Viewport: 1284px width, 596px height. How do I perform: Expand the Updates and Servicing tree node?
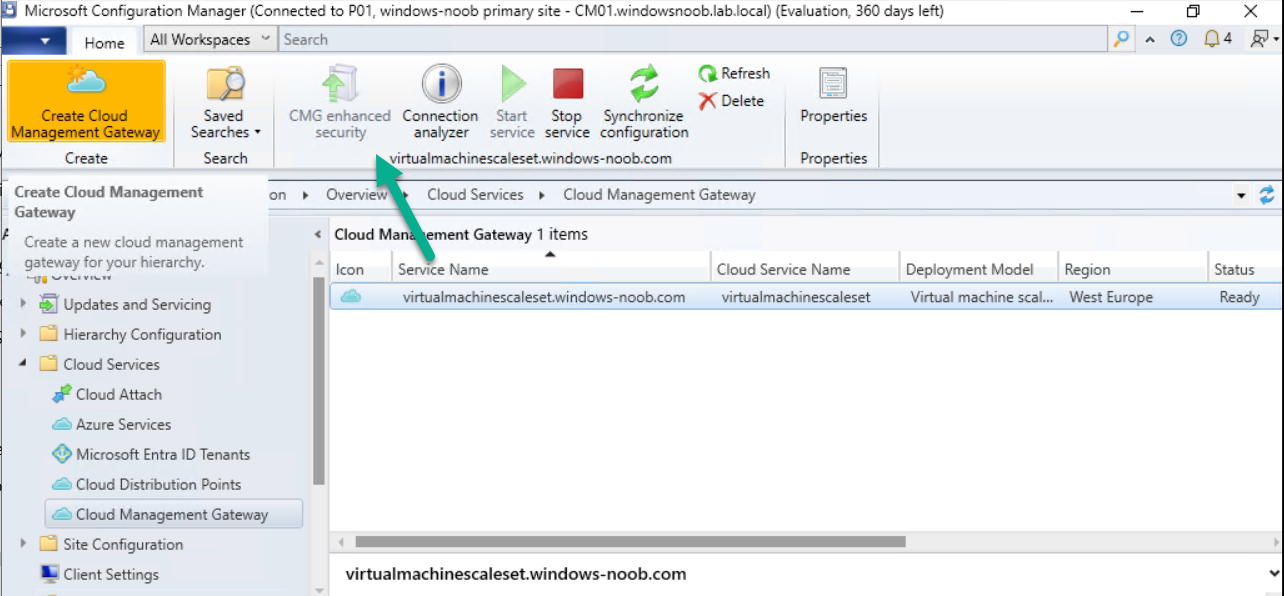tap(23, 304)
